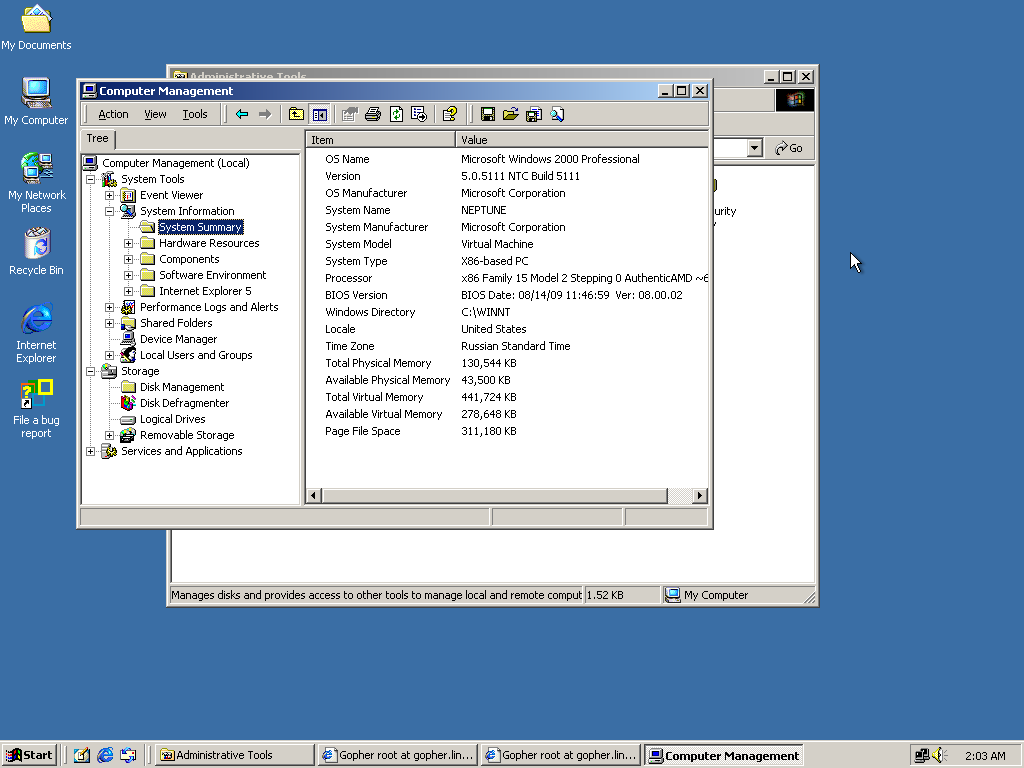Expand Services and Applications
Screen dimensions: 1024x768
pyautogui.click(x=91, y=451)
